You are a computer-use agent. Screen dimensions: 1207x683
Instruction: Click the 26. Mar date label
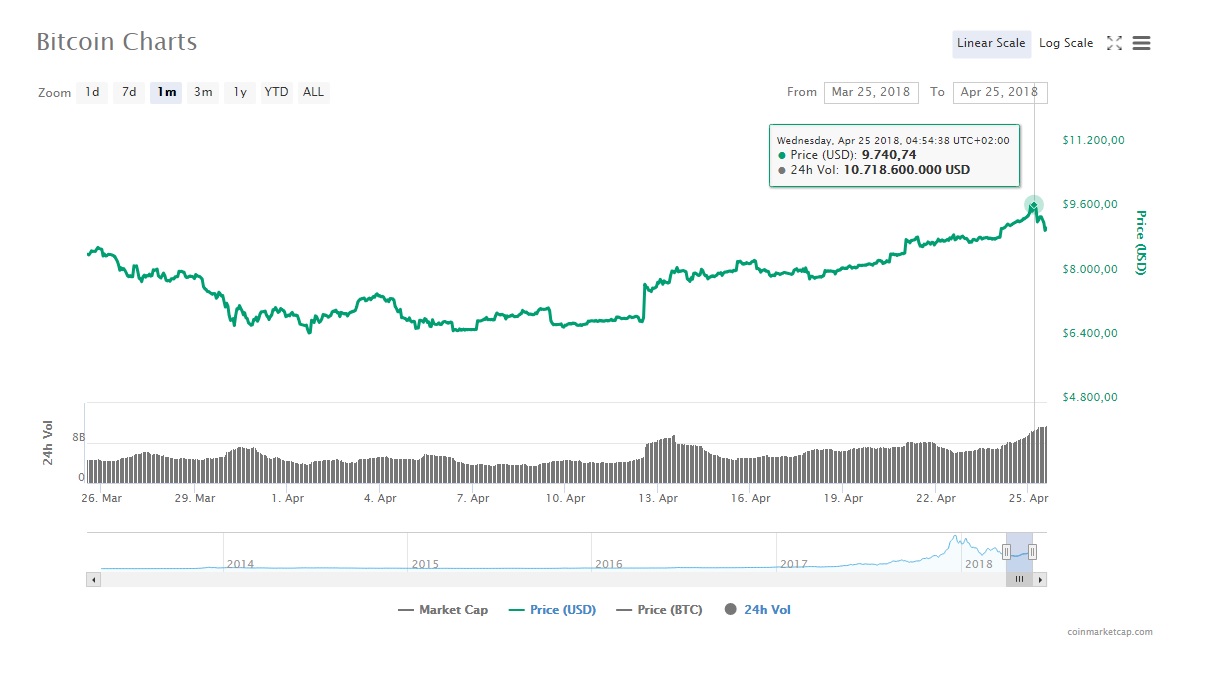[102, 498]
